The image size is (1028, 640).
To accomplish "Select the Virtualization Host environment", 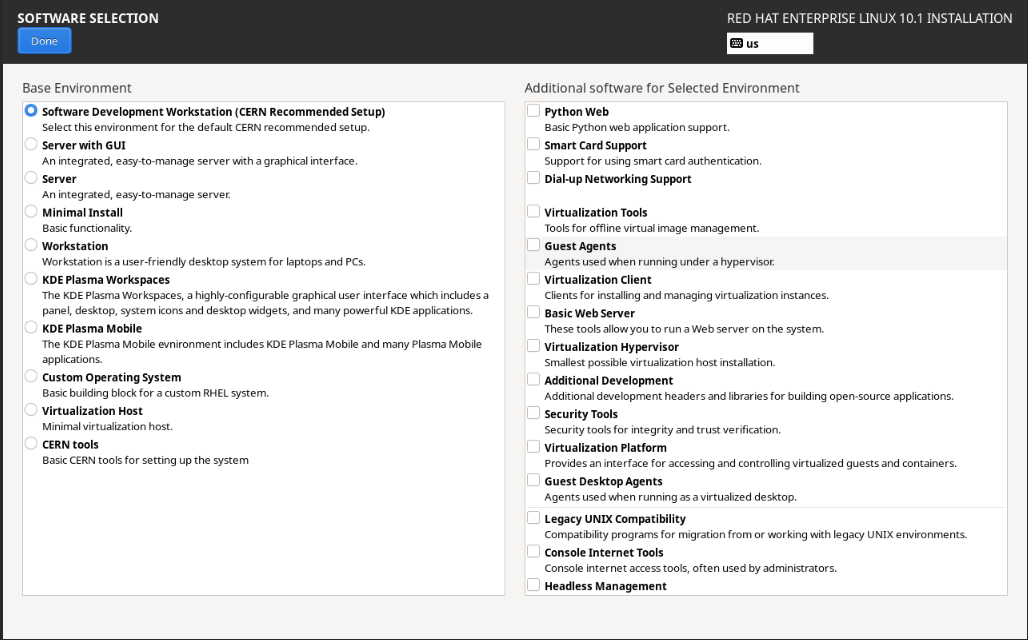I will (x=30, y=411).
